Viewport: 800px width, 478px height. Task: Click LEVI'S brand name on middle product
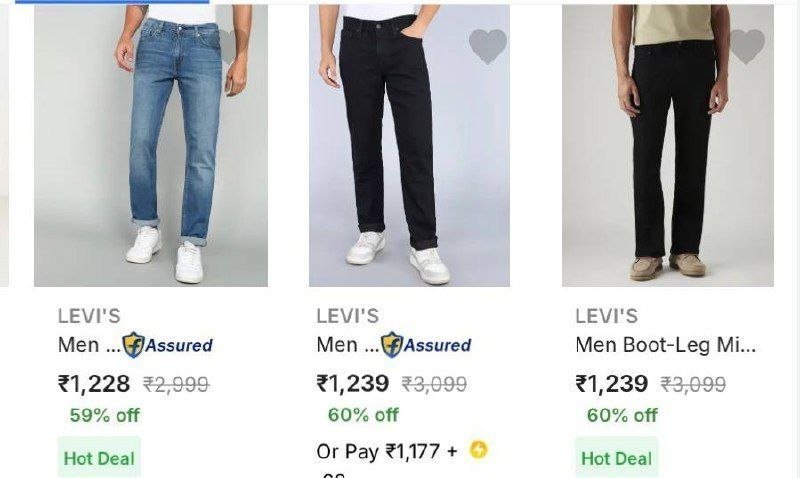348,316
